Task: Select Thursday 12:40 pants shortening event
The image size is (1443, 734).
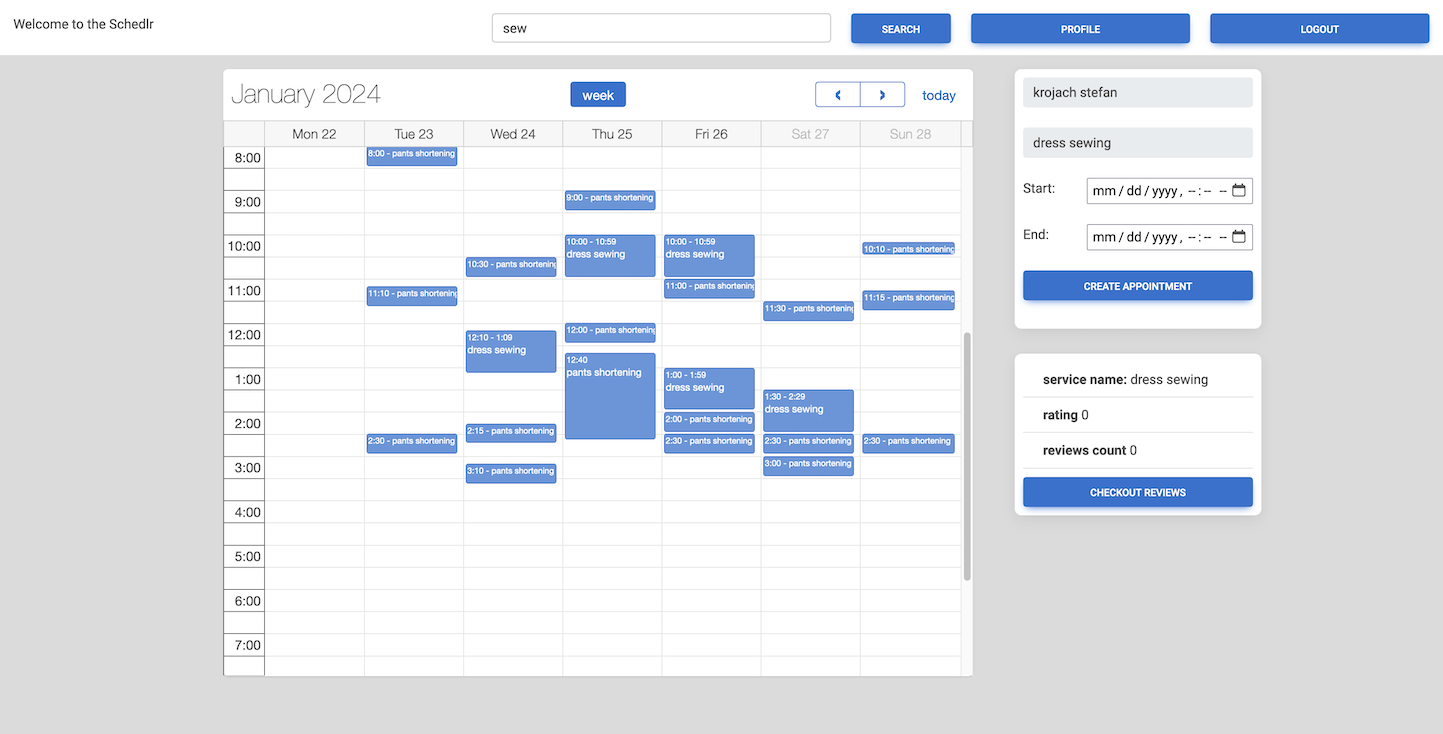Action: pos(609,396)
